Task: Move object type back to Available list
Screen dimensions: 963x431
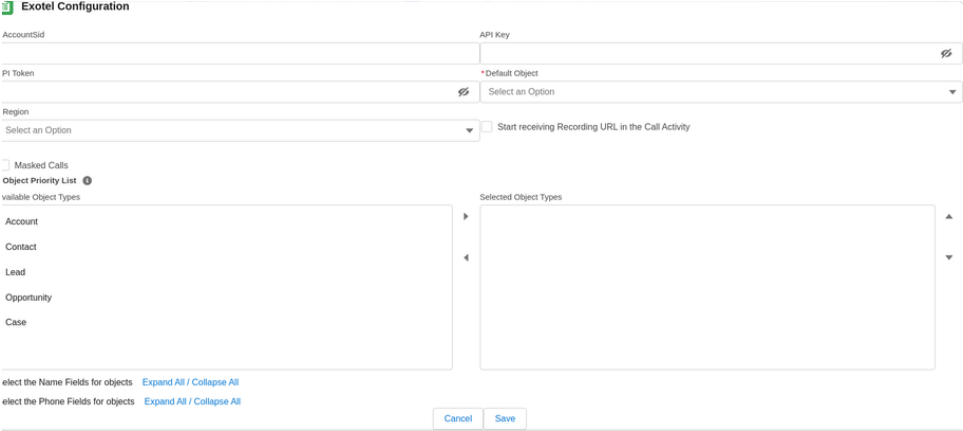Action: point(466,257)
